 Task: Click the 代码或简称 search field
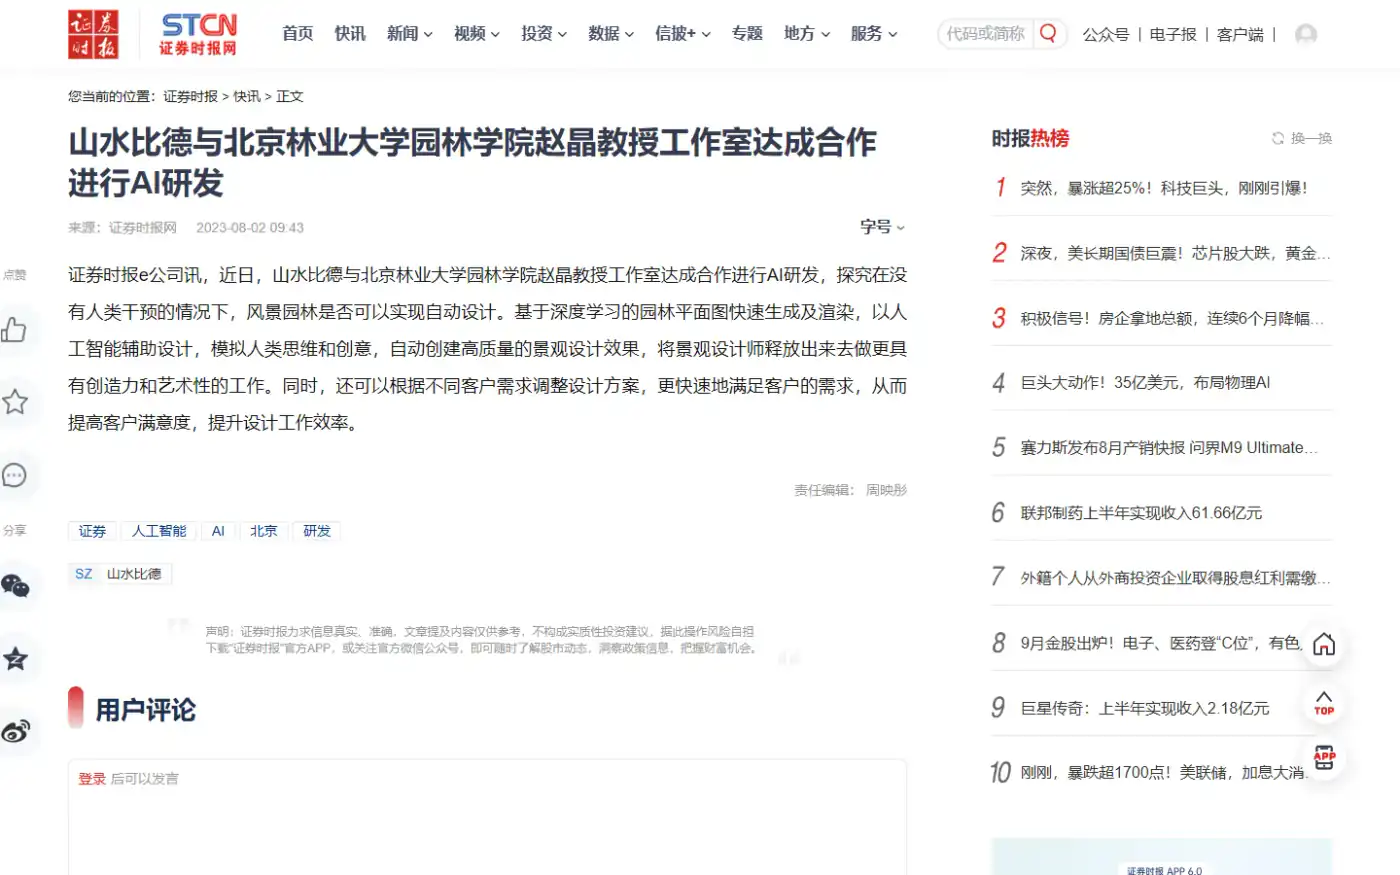coord(986,33)
